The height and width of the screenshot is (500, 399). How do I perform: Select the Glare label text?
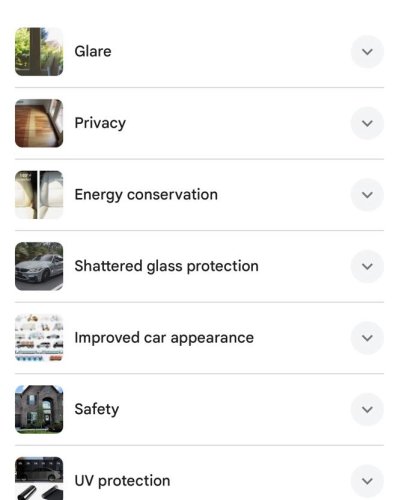93,52
